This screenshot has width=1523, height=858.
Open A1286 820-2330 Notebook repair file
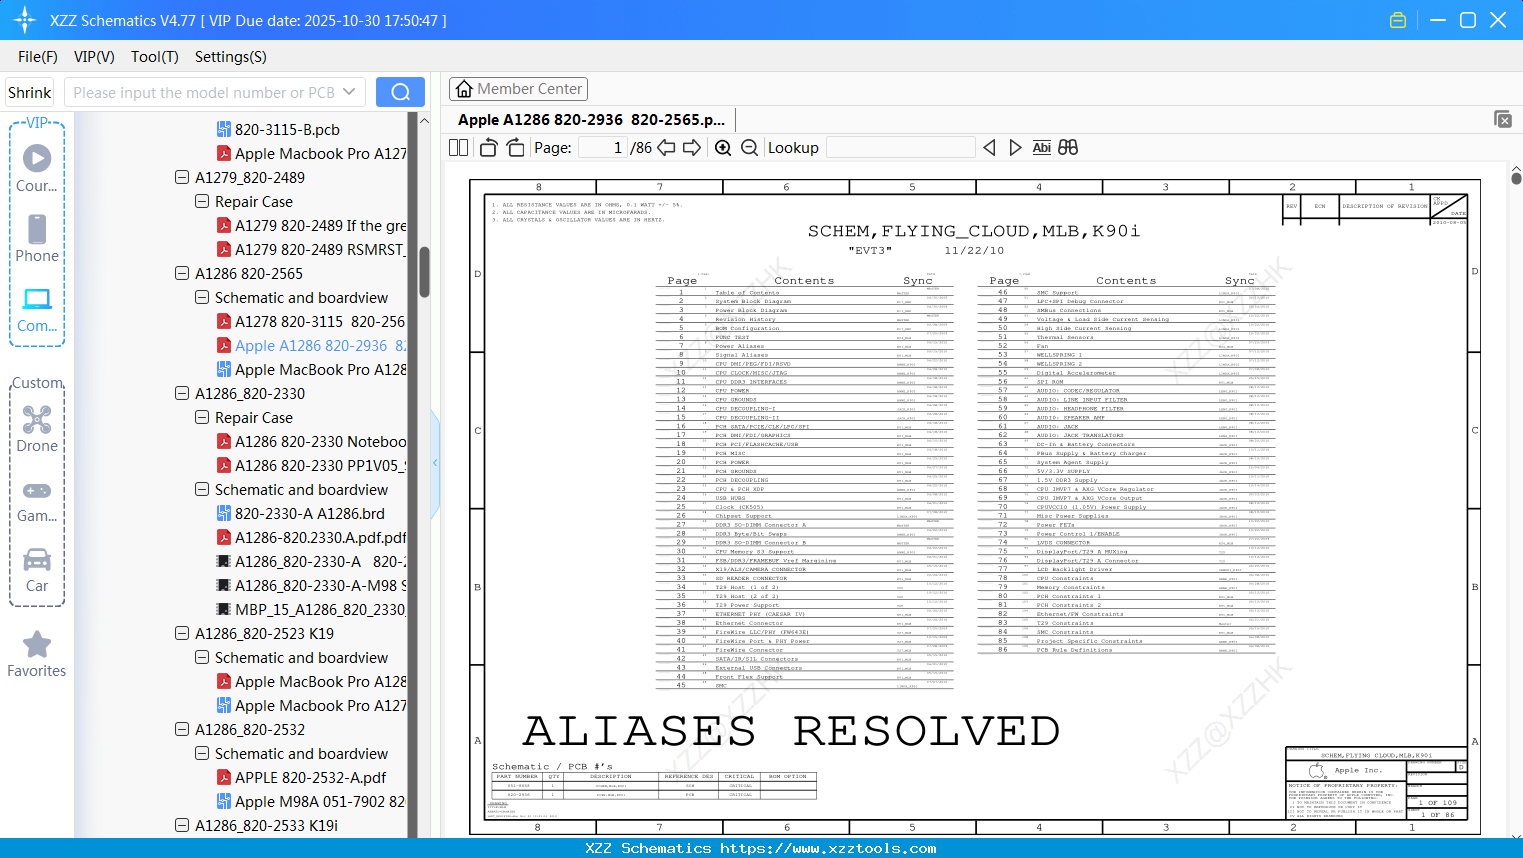pos(311,441)
